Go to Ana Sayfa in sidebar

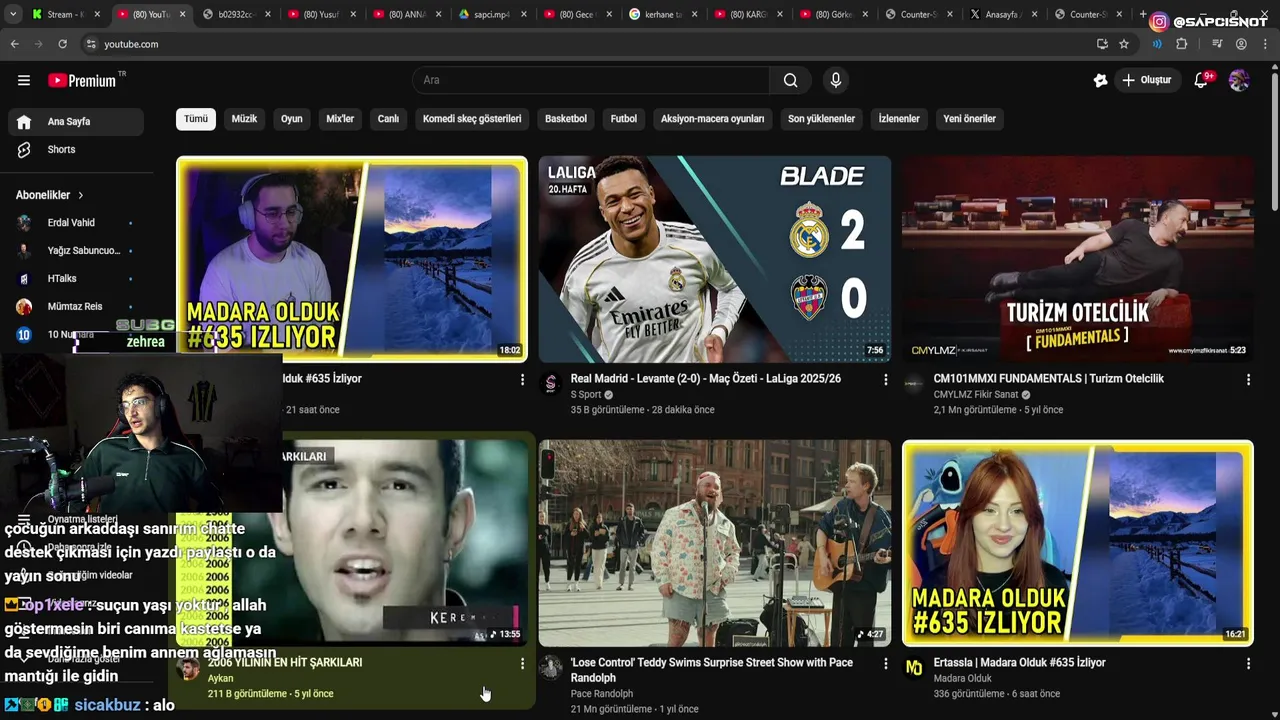[x=76, y=121]
